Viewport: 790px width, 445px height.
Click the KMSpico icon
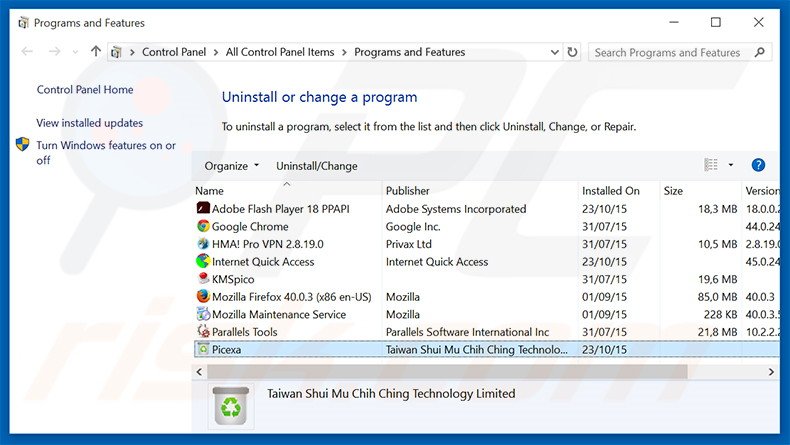coord(203,278)
